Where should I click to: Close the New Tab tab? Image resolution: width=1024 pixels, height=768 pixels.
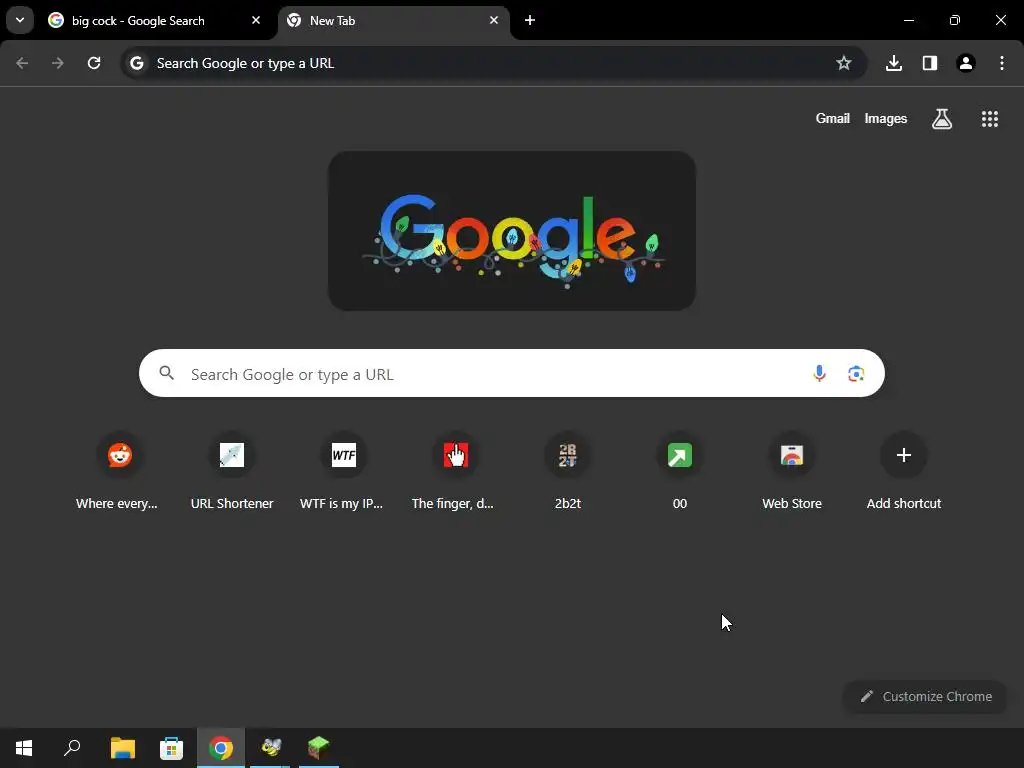click(x=494, y=20)
